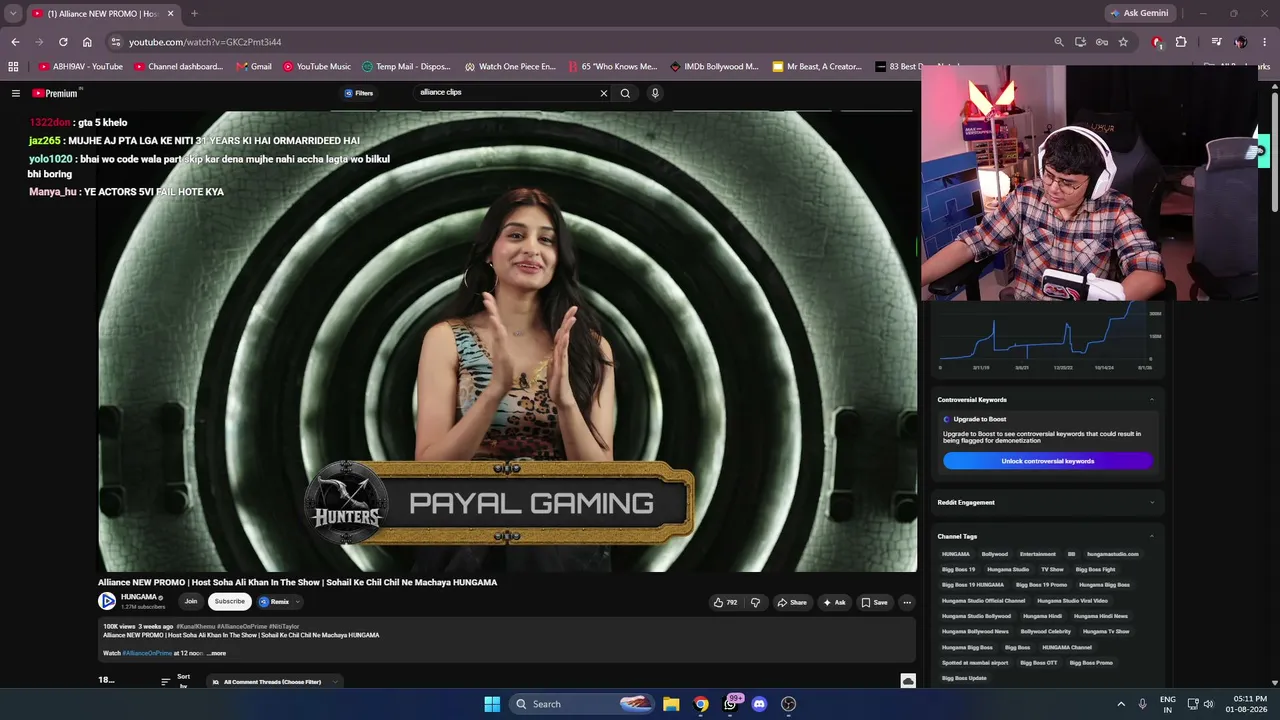The image size is (1280, 720).
Task: Open File Explorer from taskbar
Action: [x=671, y=704]
